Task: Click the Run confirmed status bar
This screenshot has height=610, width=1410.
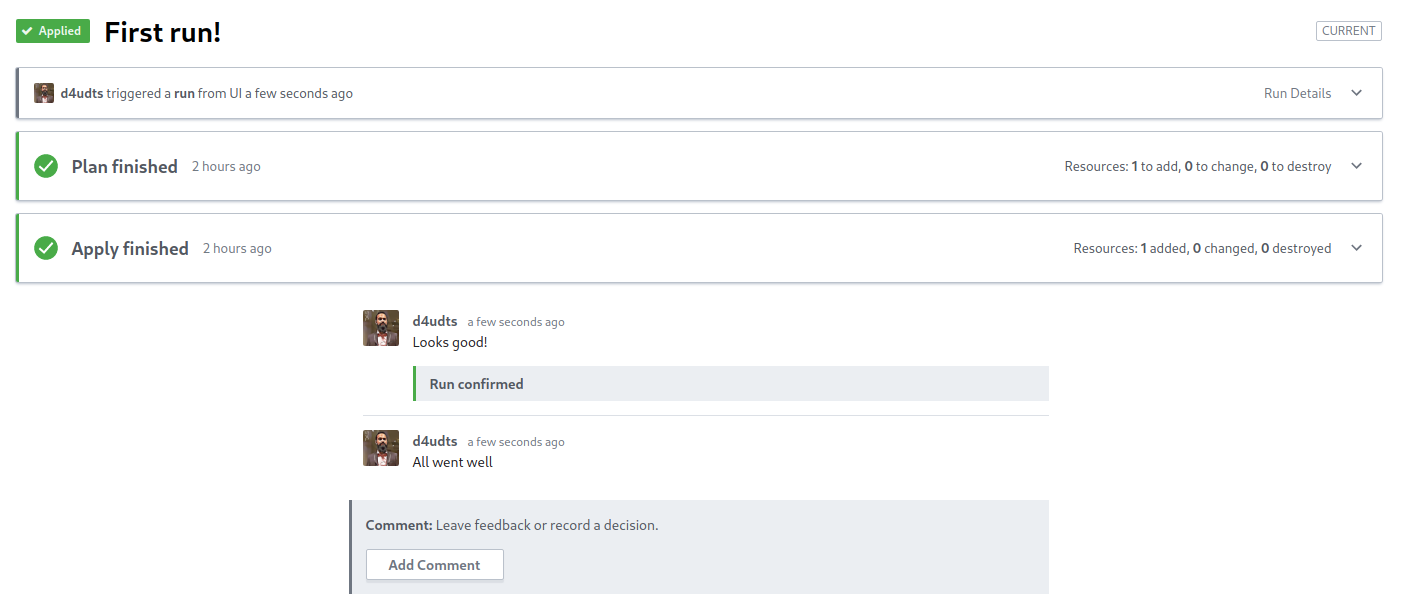Action: 731,384
